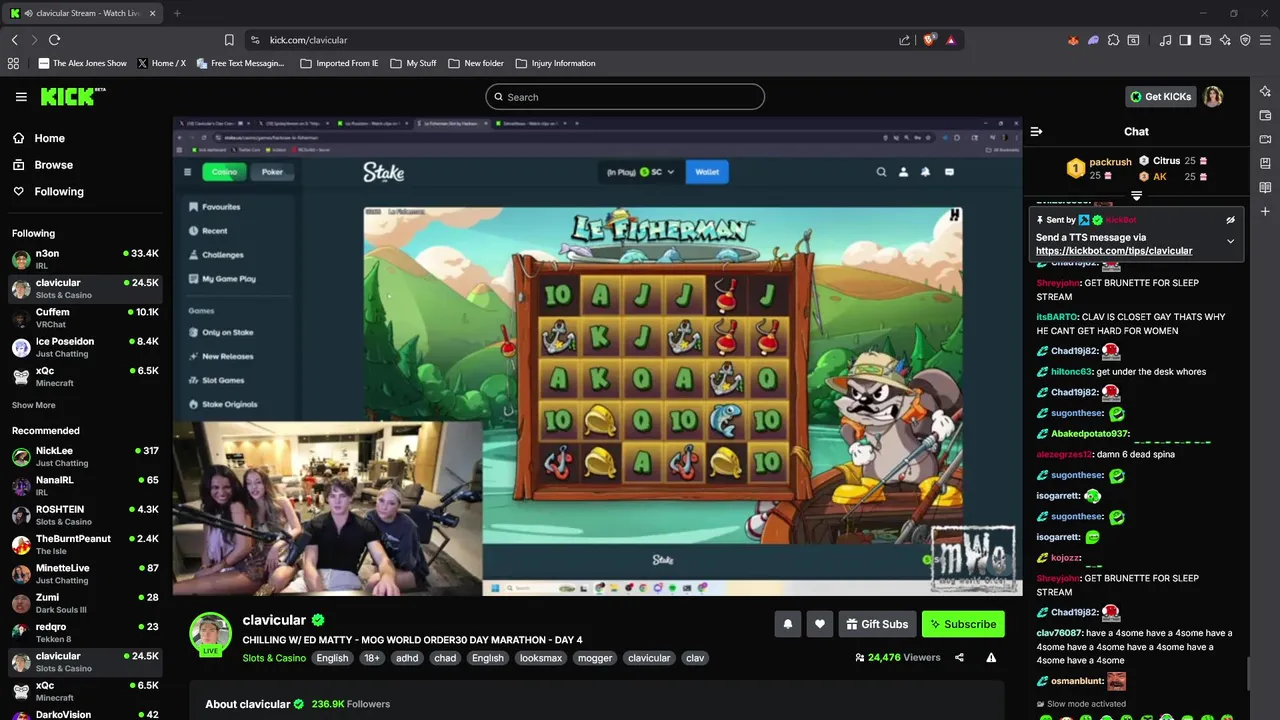This screenshot has width=1280, height=720.
Task: Click the adhd stream tag
Action: [x=407, y=658]
